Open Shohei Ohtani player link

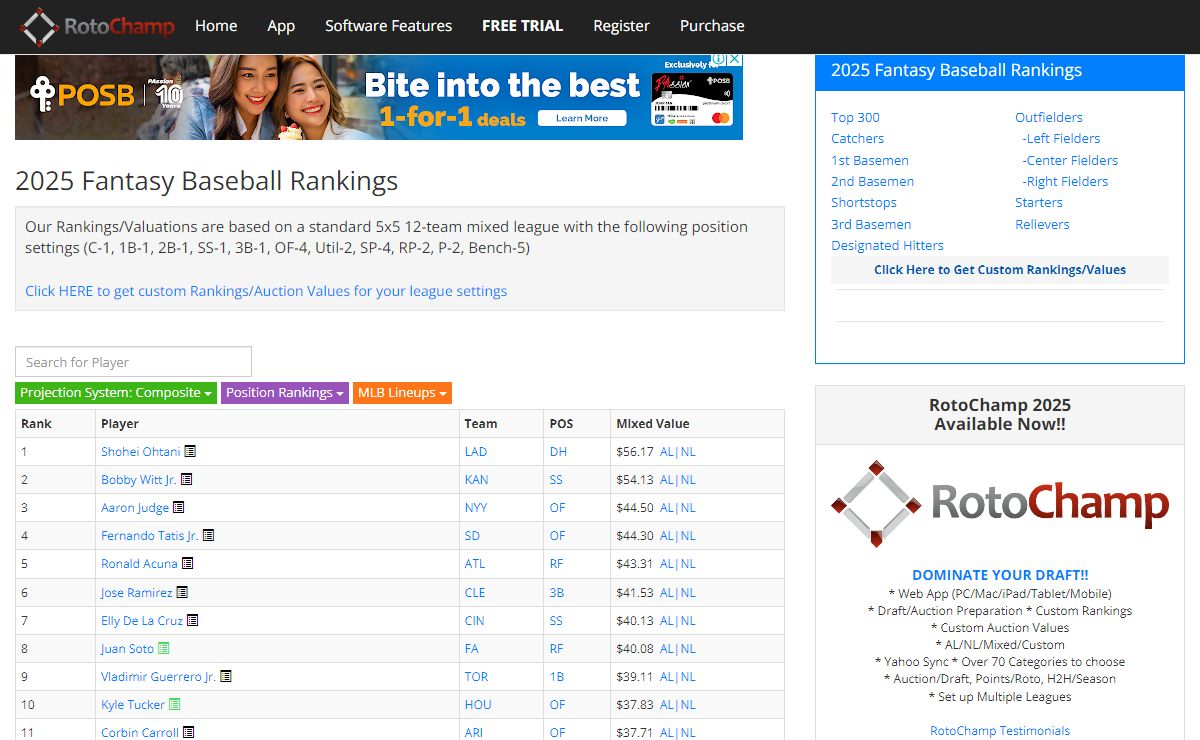click(x=141, y=452)
